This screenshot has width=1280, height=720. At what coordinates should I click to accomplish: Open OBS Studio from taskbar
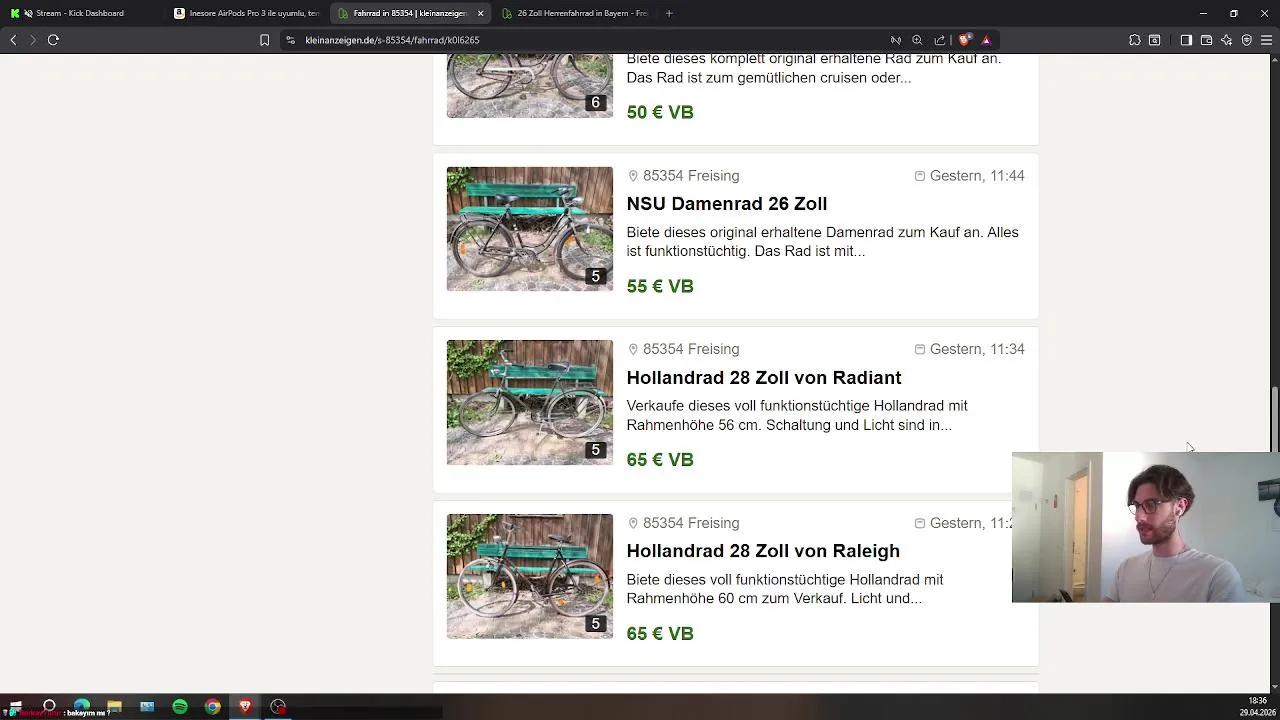pyautogui.click(x=278, y=707)
